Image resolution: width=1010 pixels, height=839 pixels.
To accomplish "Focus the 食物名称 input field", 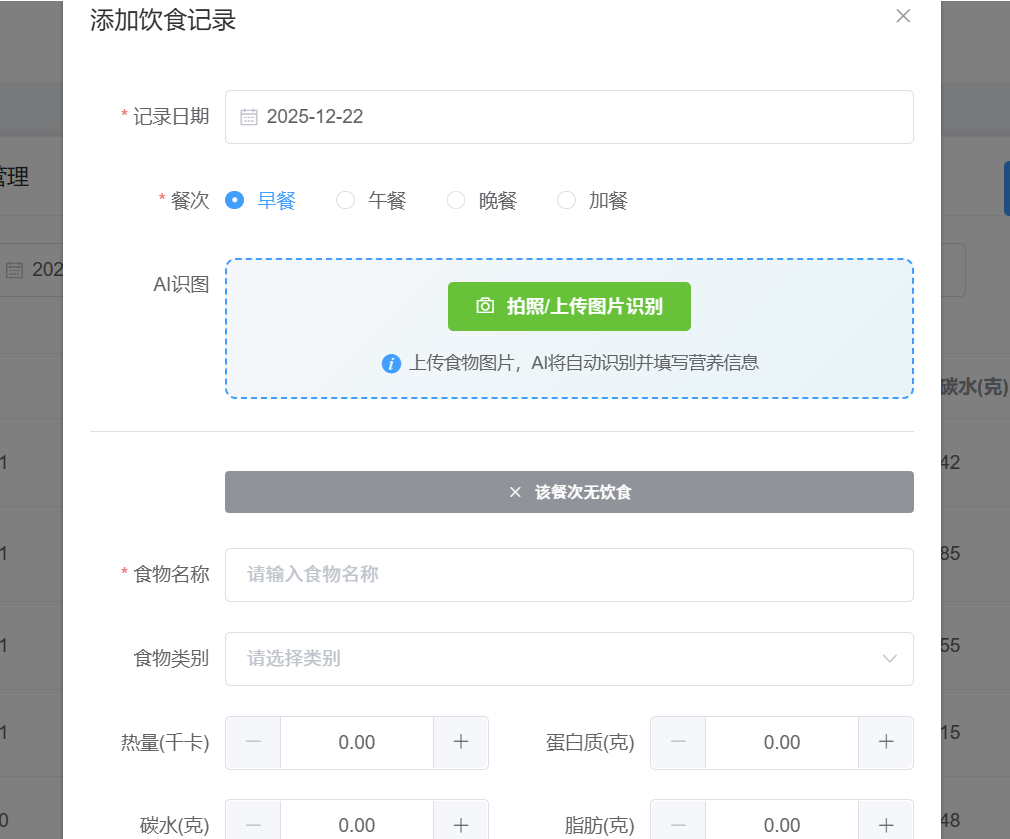I will coord(569,575).
